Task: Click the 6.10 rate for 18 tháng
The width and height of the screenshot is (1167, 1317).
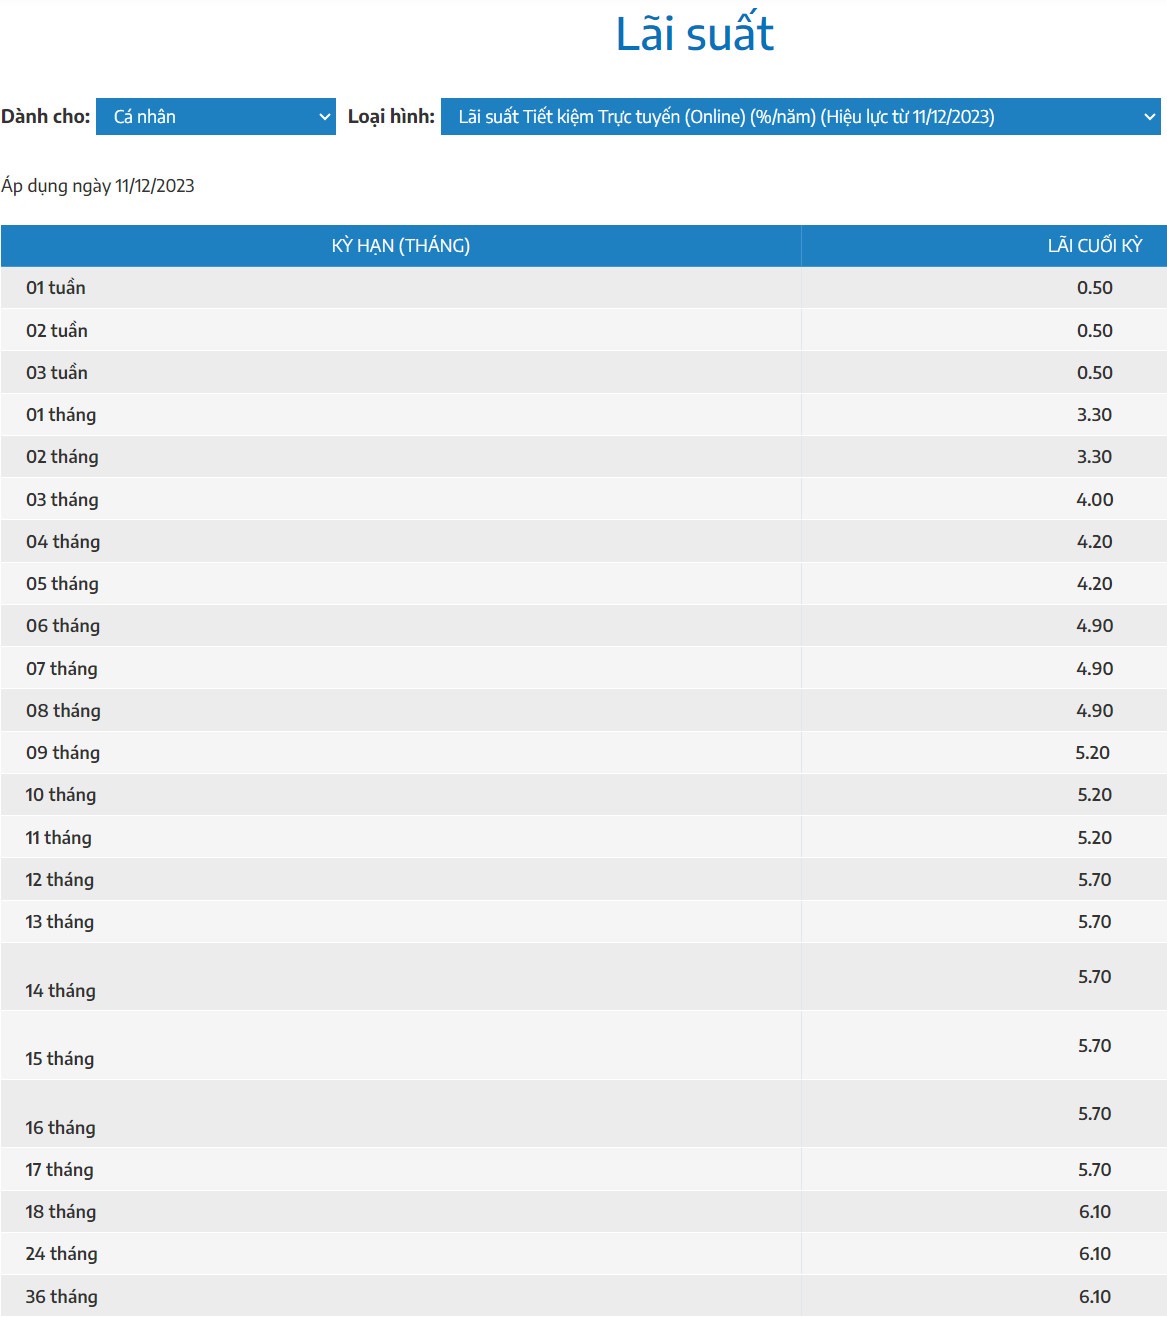Action: [1094, 1212]
